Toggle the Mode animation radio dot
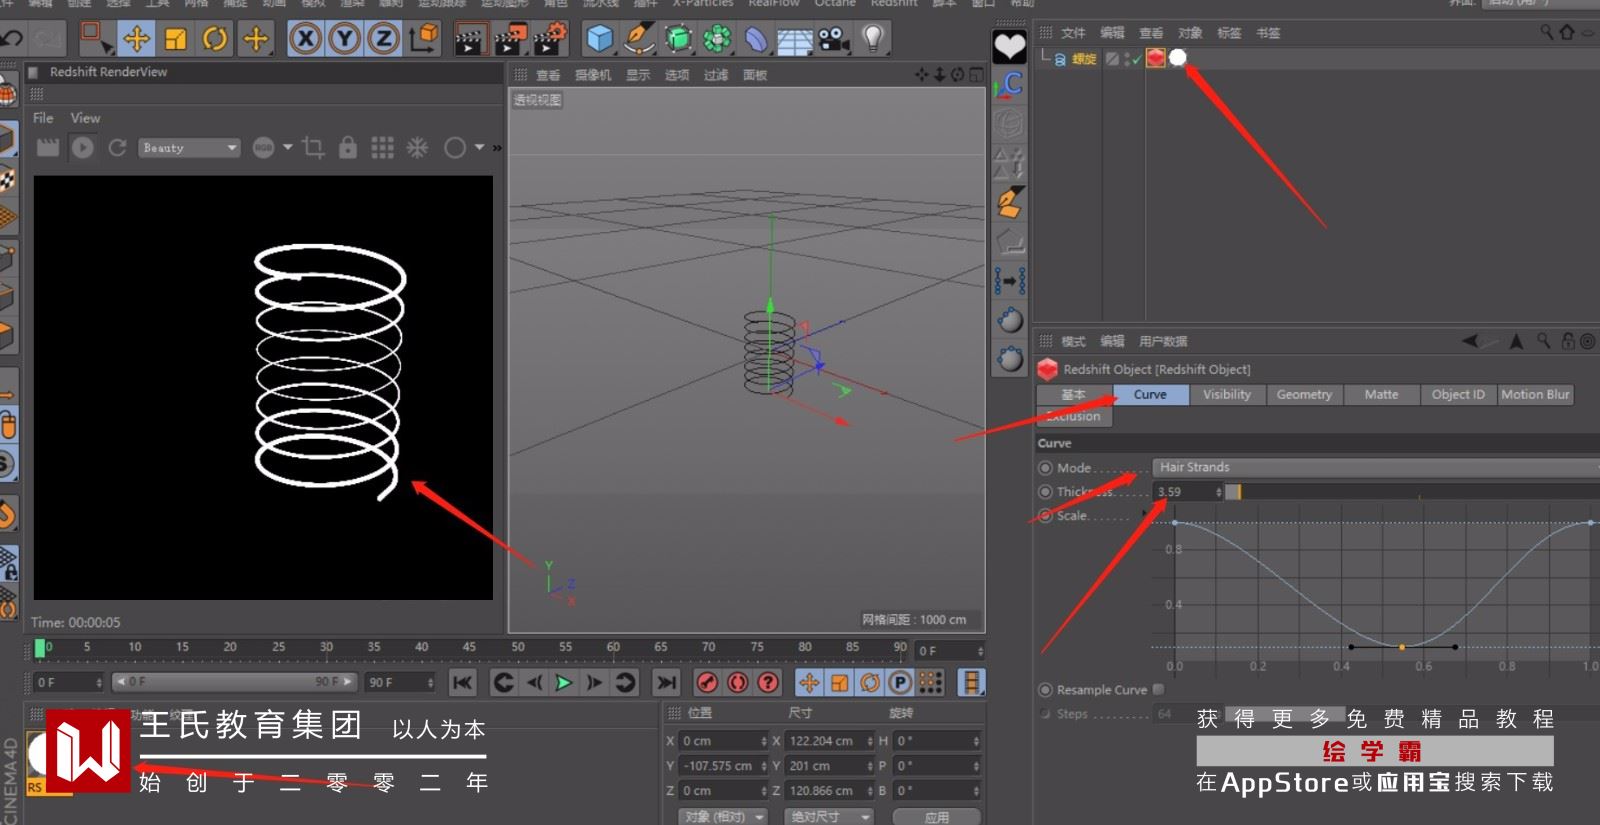This screenshot has height=825, width=1600. tap(1045, 468)
